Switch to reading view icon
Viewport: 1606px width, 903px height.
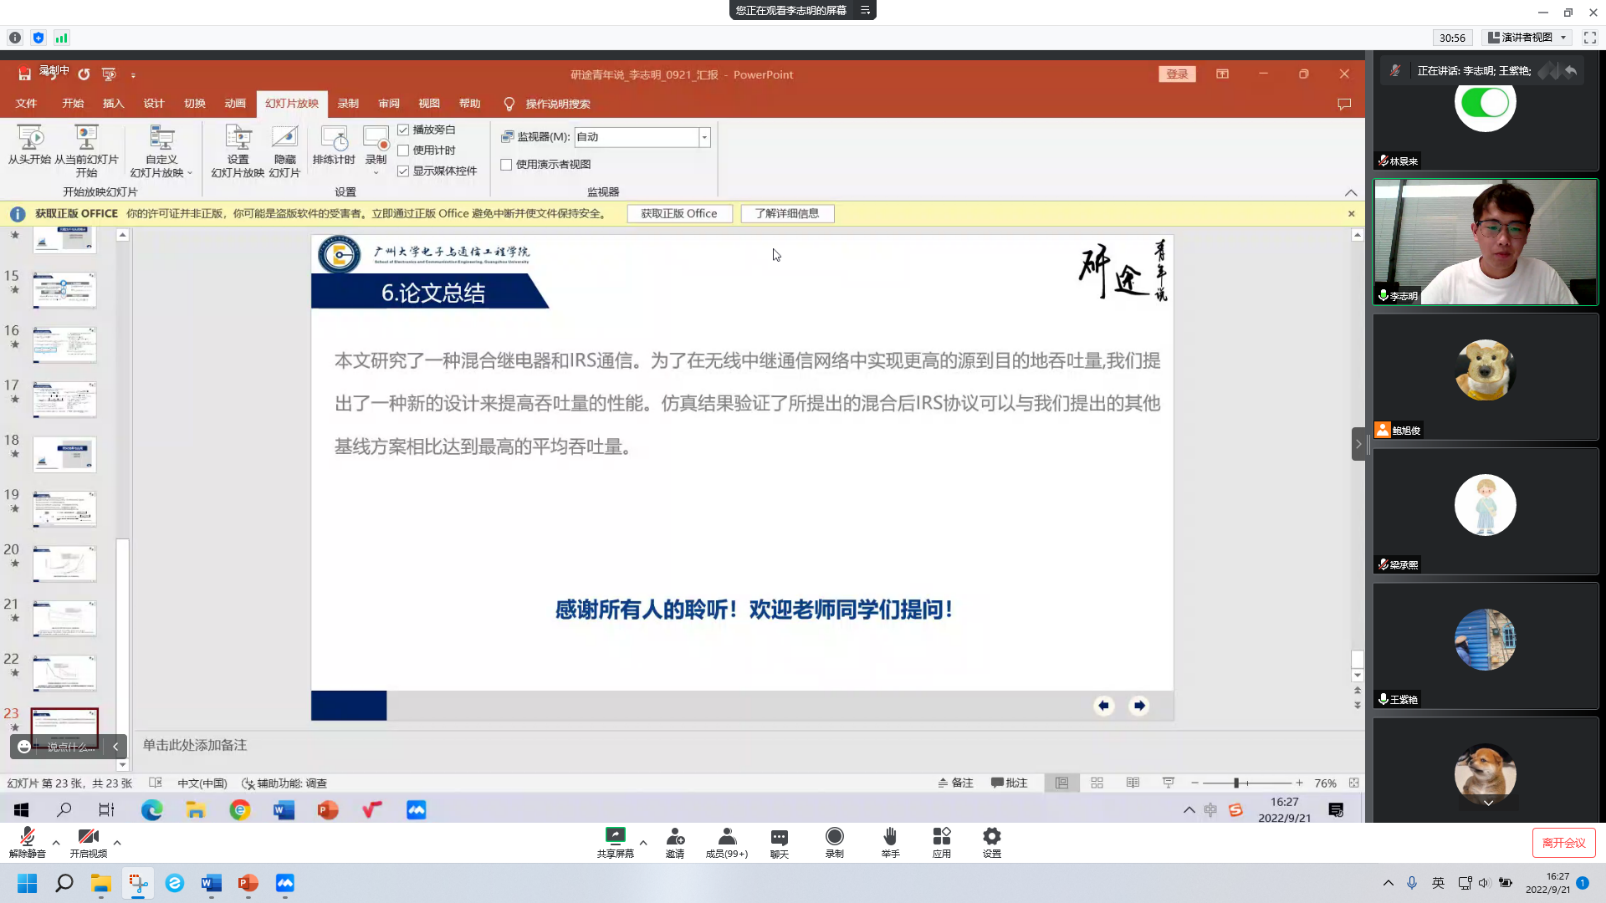point(1133,783)
